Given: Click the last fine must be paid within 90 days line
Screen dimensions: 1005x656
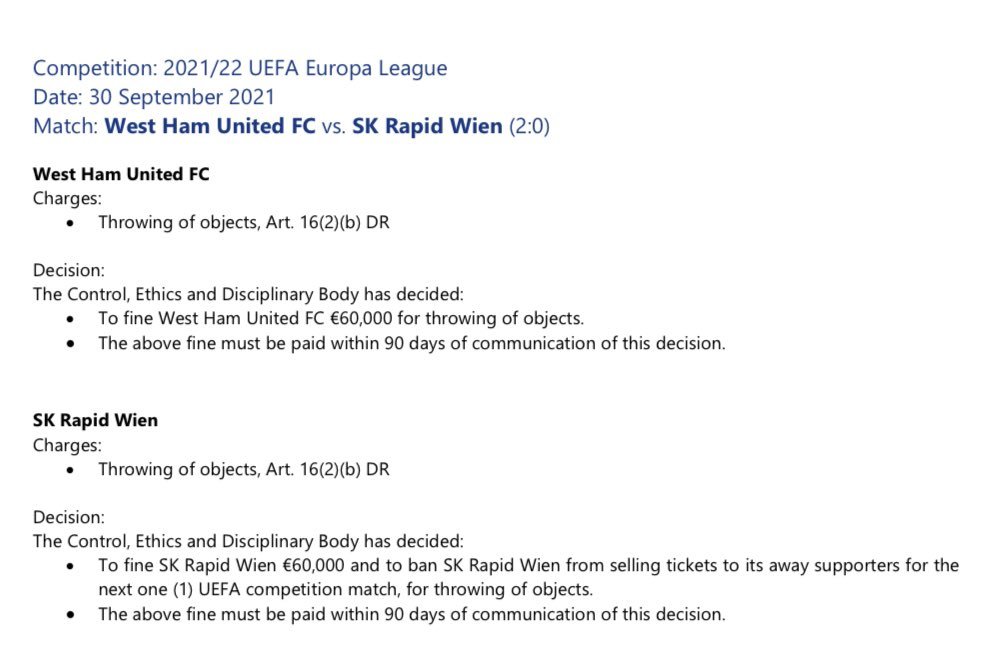Looking at the screenshot, I should 411,614.
